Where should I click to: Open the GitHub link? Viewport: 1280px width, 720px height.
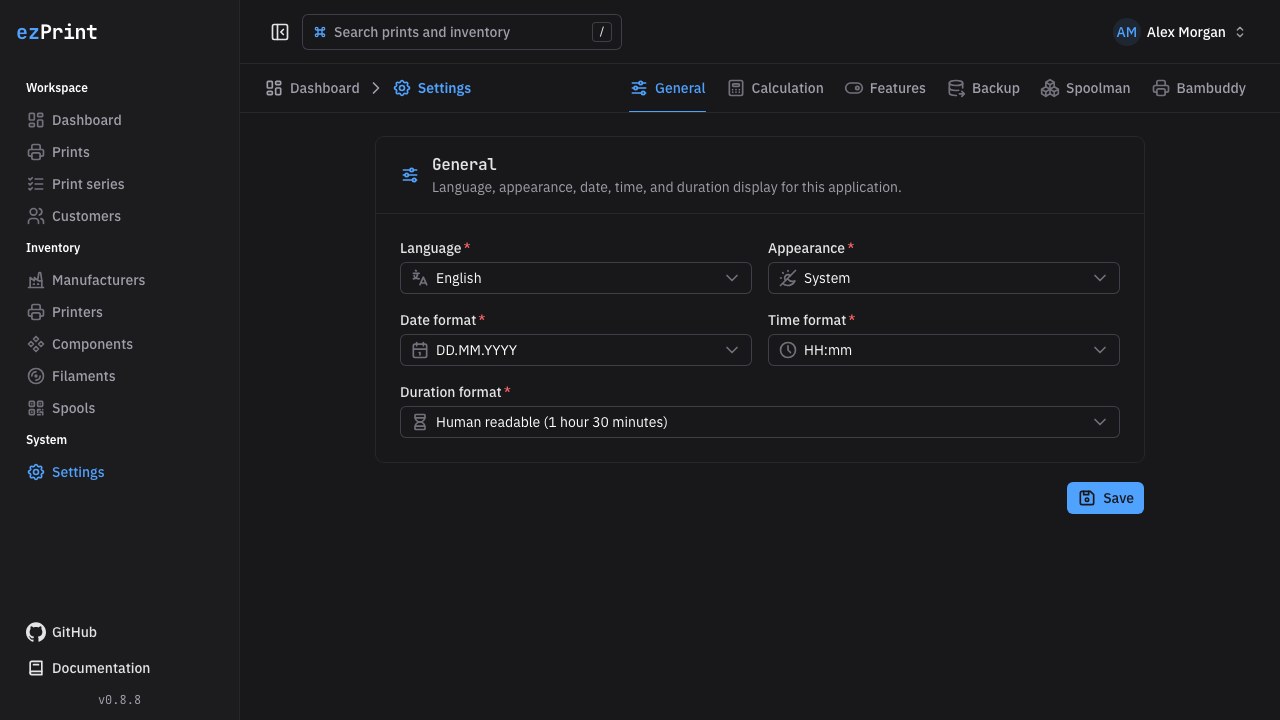[62, 632]
